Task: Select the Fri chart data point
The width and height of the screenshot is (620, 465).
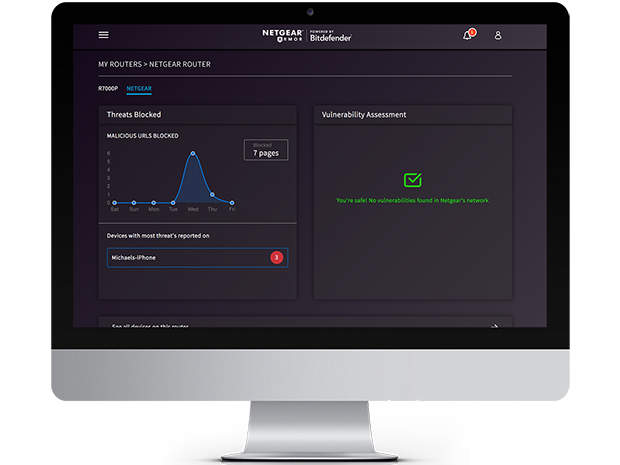Action: tap(232, 203)
